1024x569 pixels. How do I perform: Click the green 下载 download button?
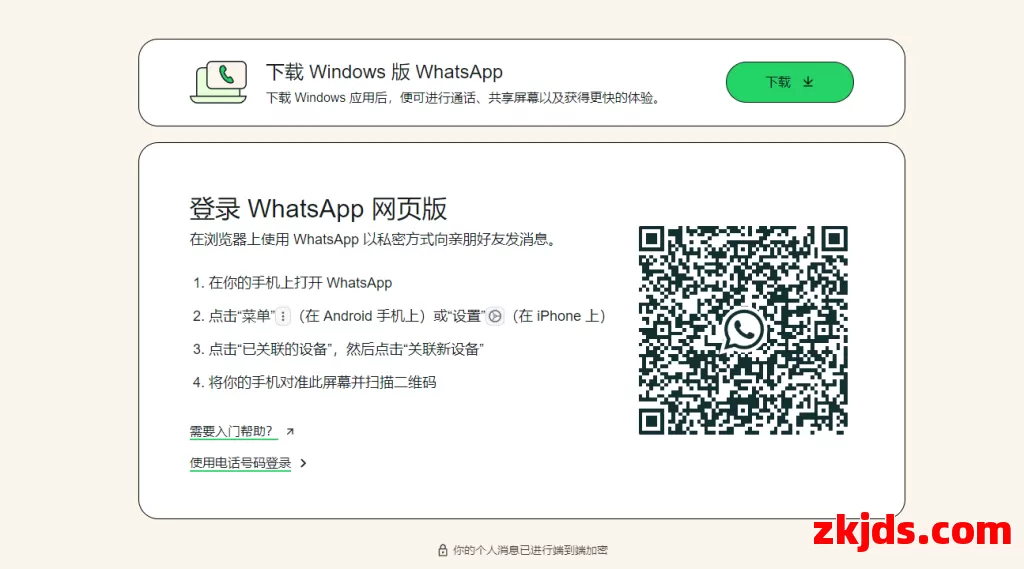pos(790,82)
